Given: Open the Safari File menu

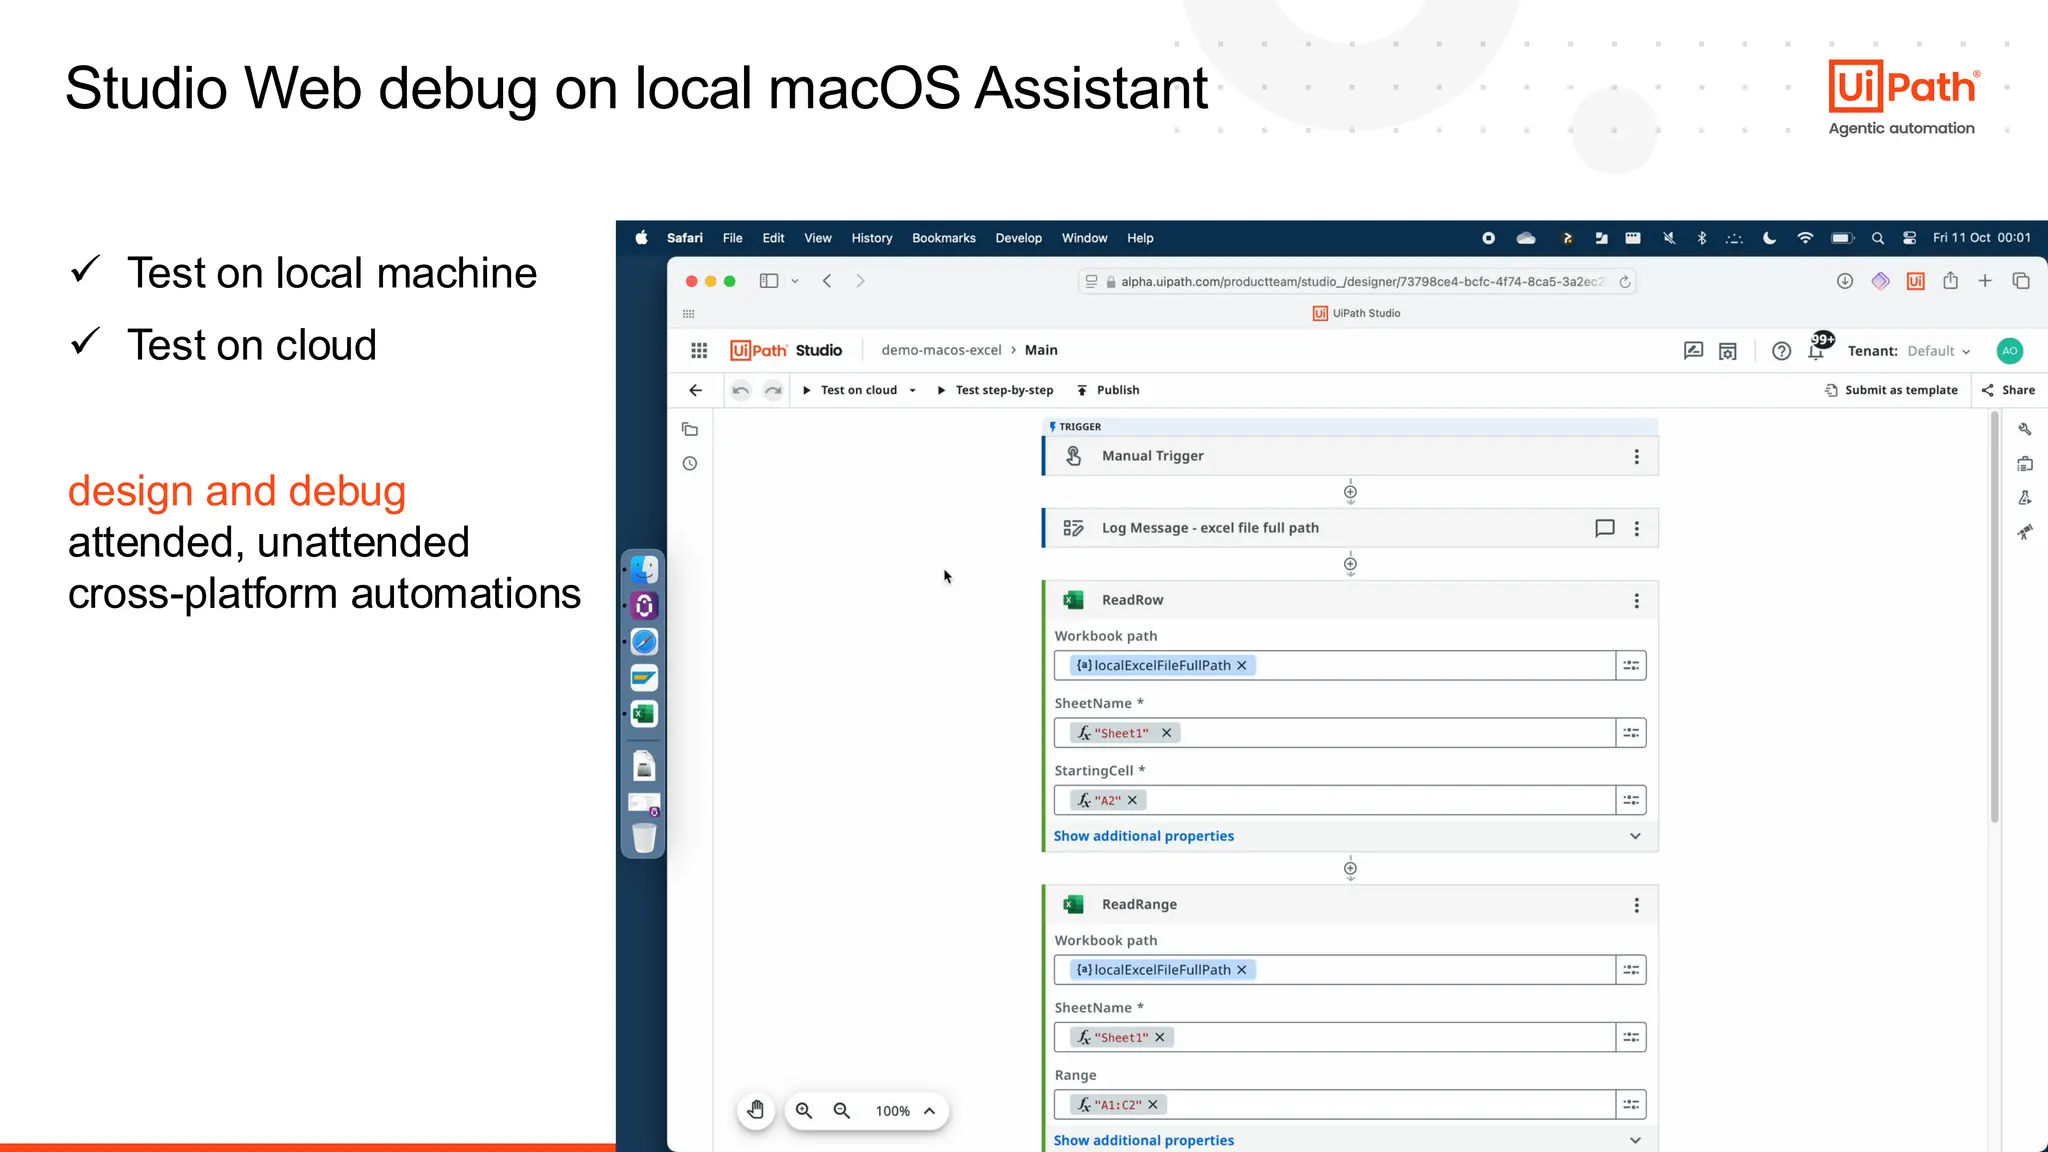Looking at the screenshot, I should [x=732, y=238].
